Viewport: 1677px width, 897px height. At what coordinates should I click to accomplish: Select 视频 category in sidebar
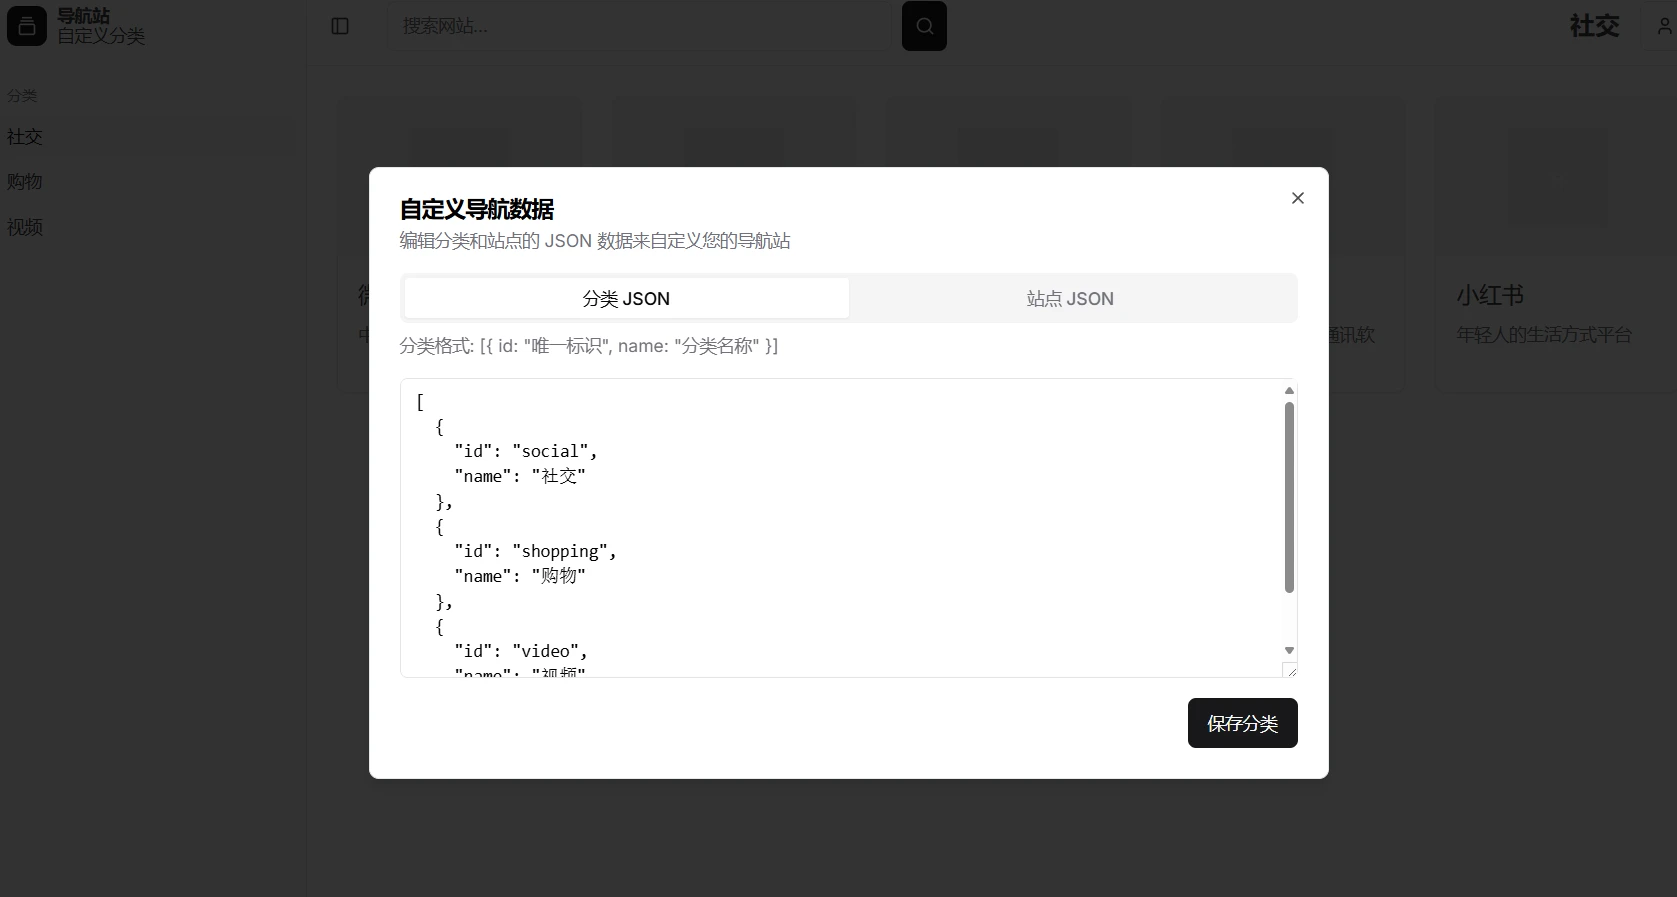coord(25,227)
